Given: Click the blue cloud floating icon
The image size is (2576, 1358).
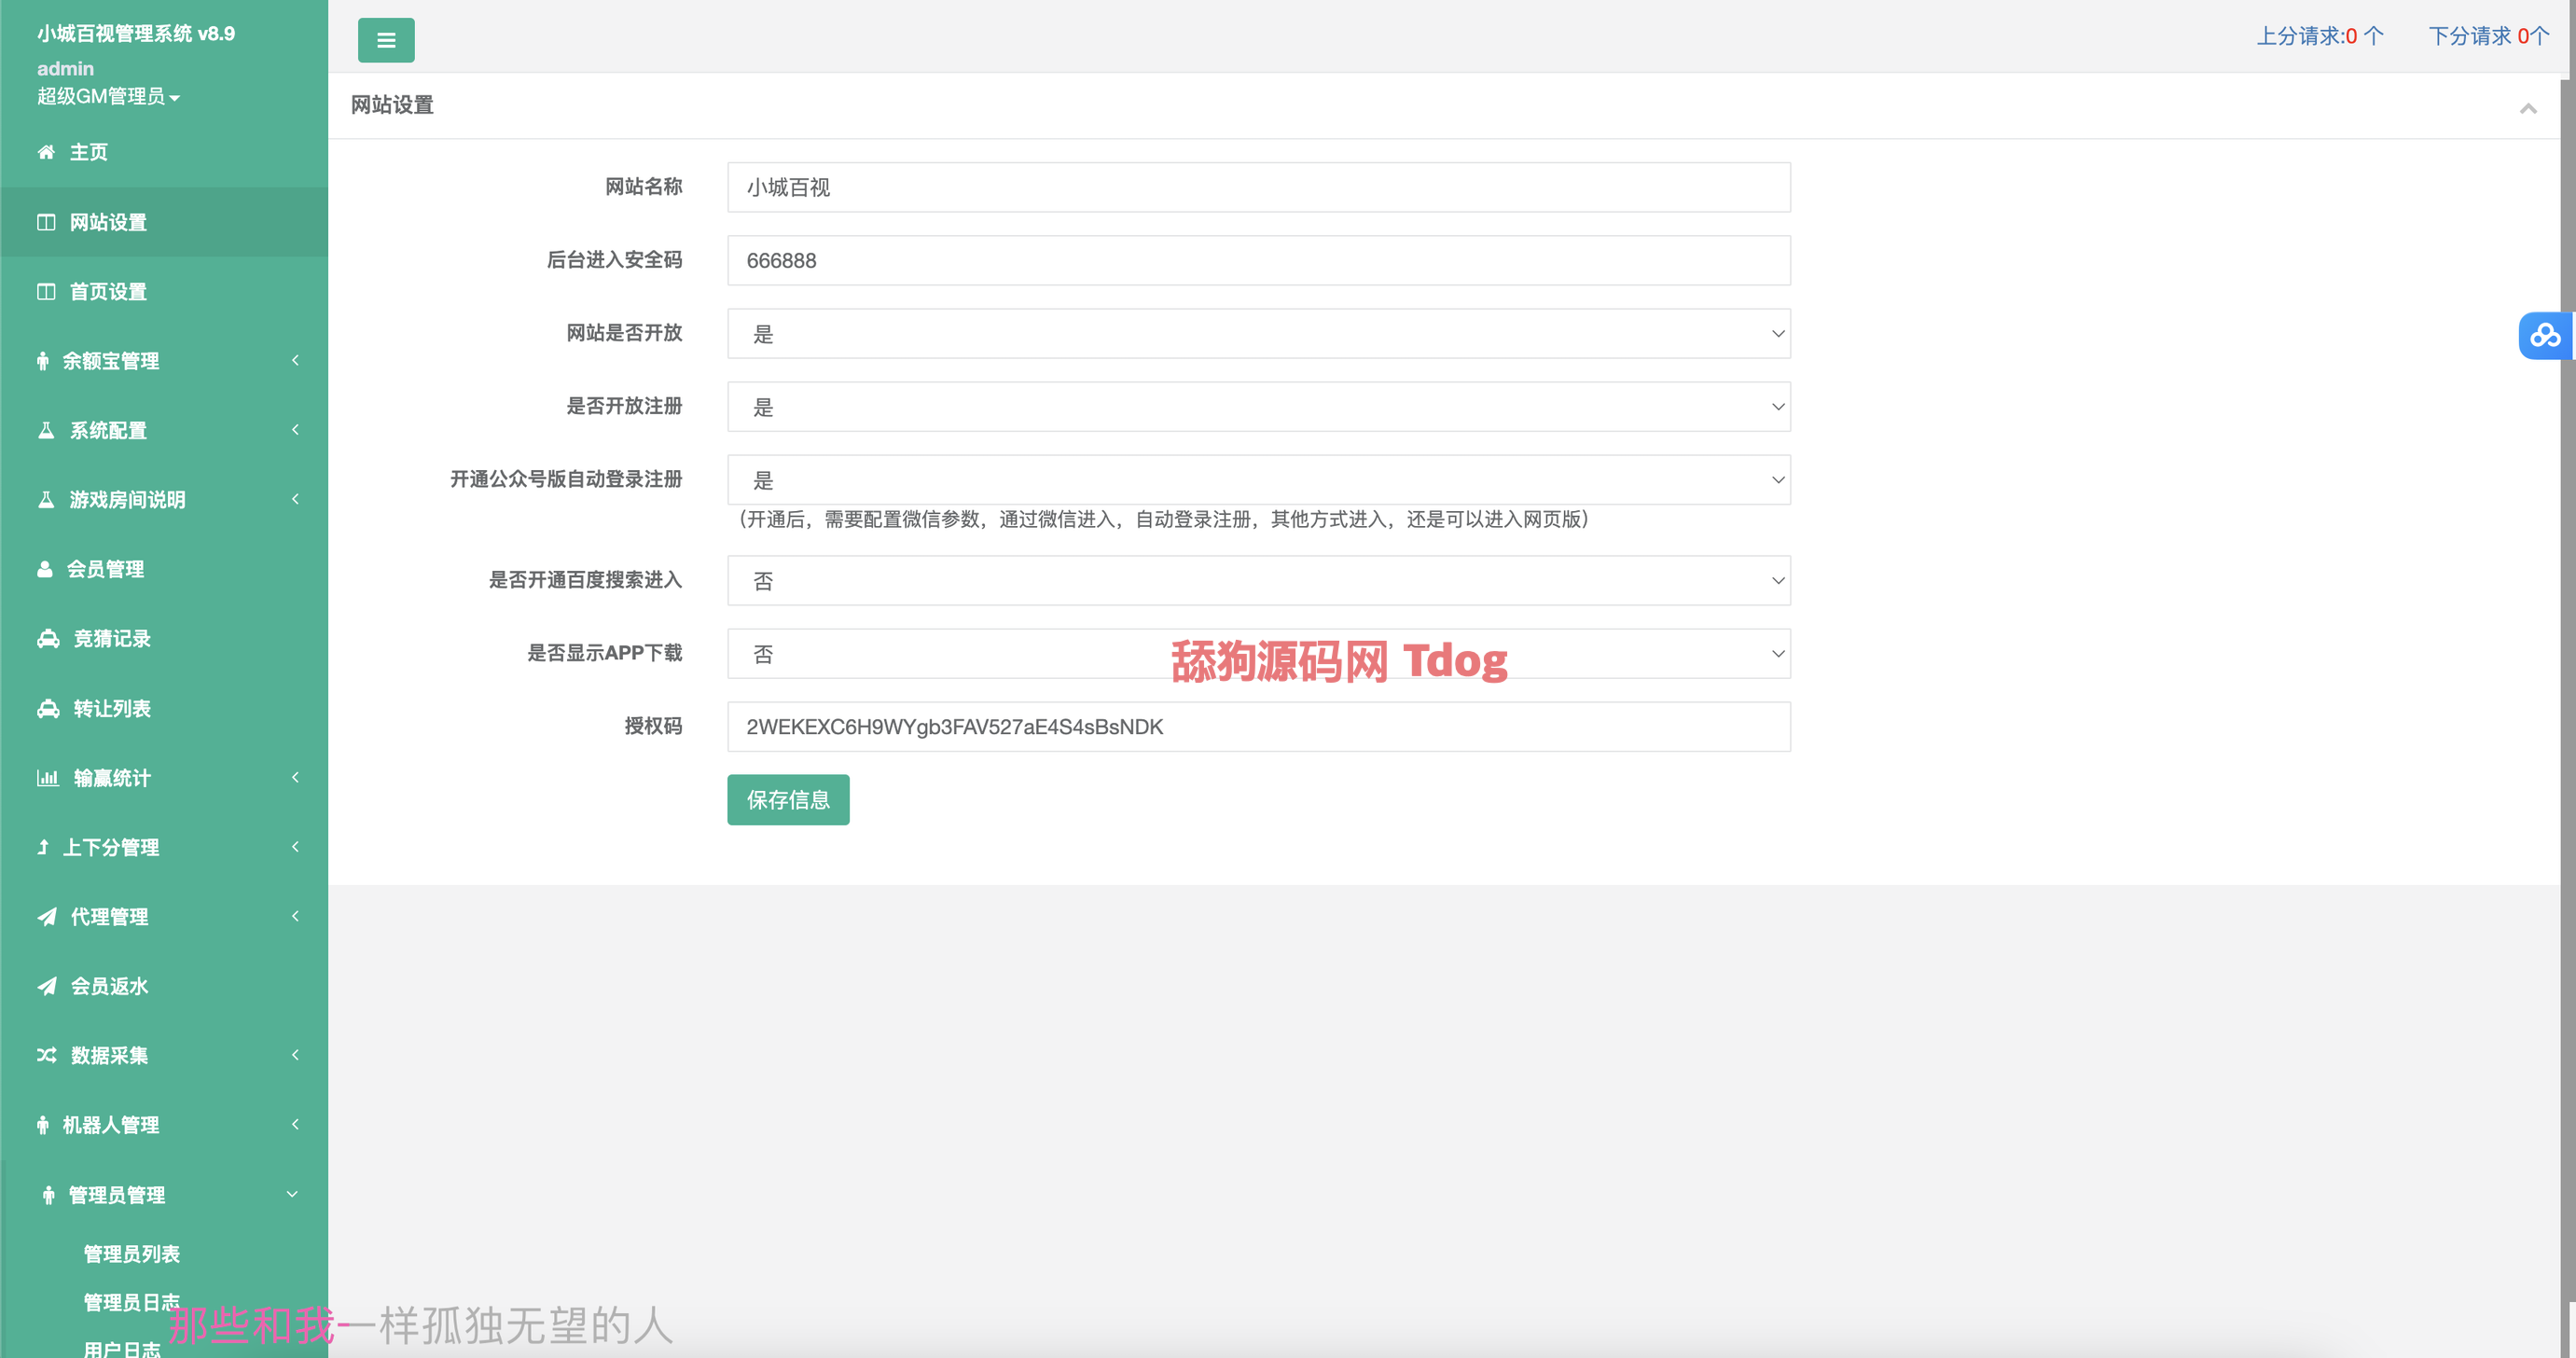Looking at the screenshot, I should [x=2544, y=336].
